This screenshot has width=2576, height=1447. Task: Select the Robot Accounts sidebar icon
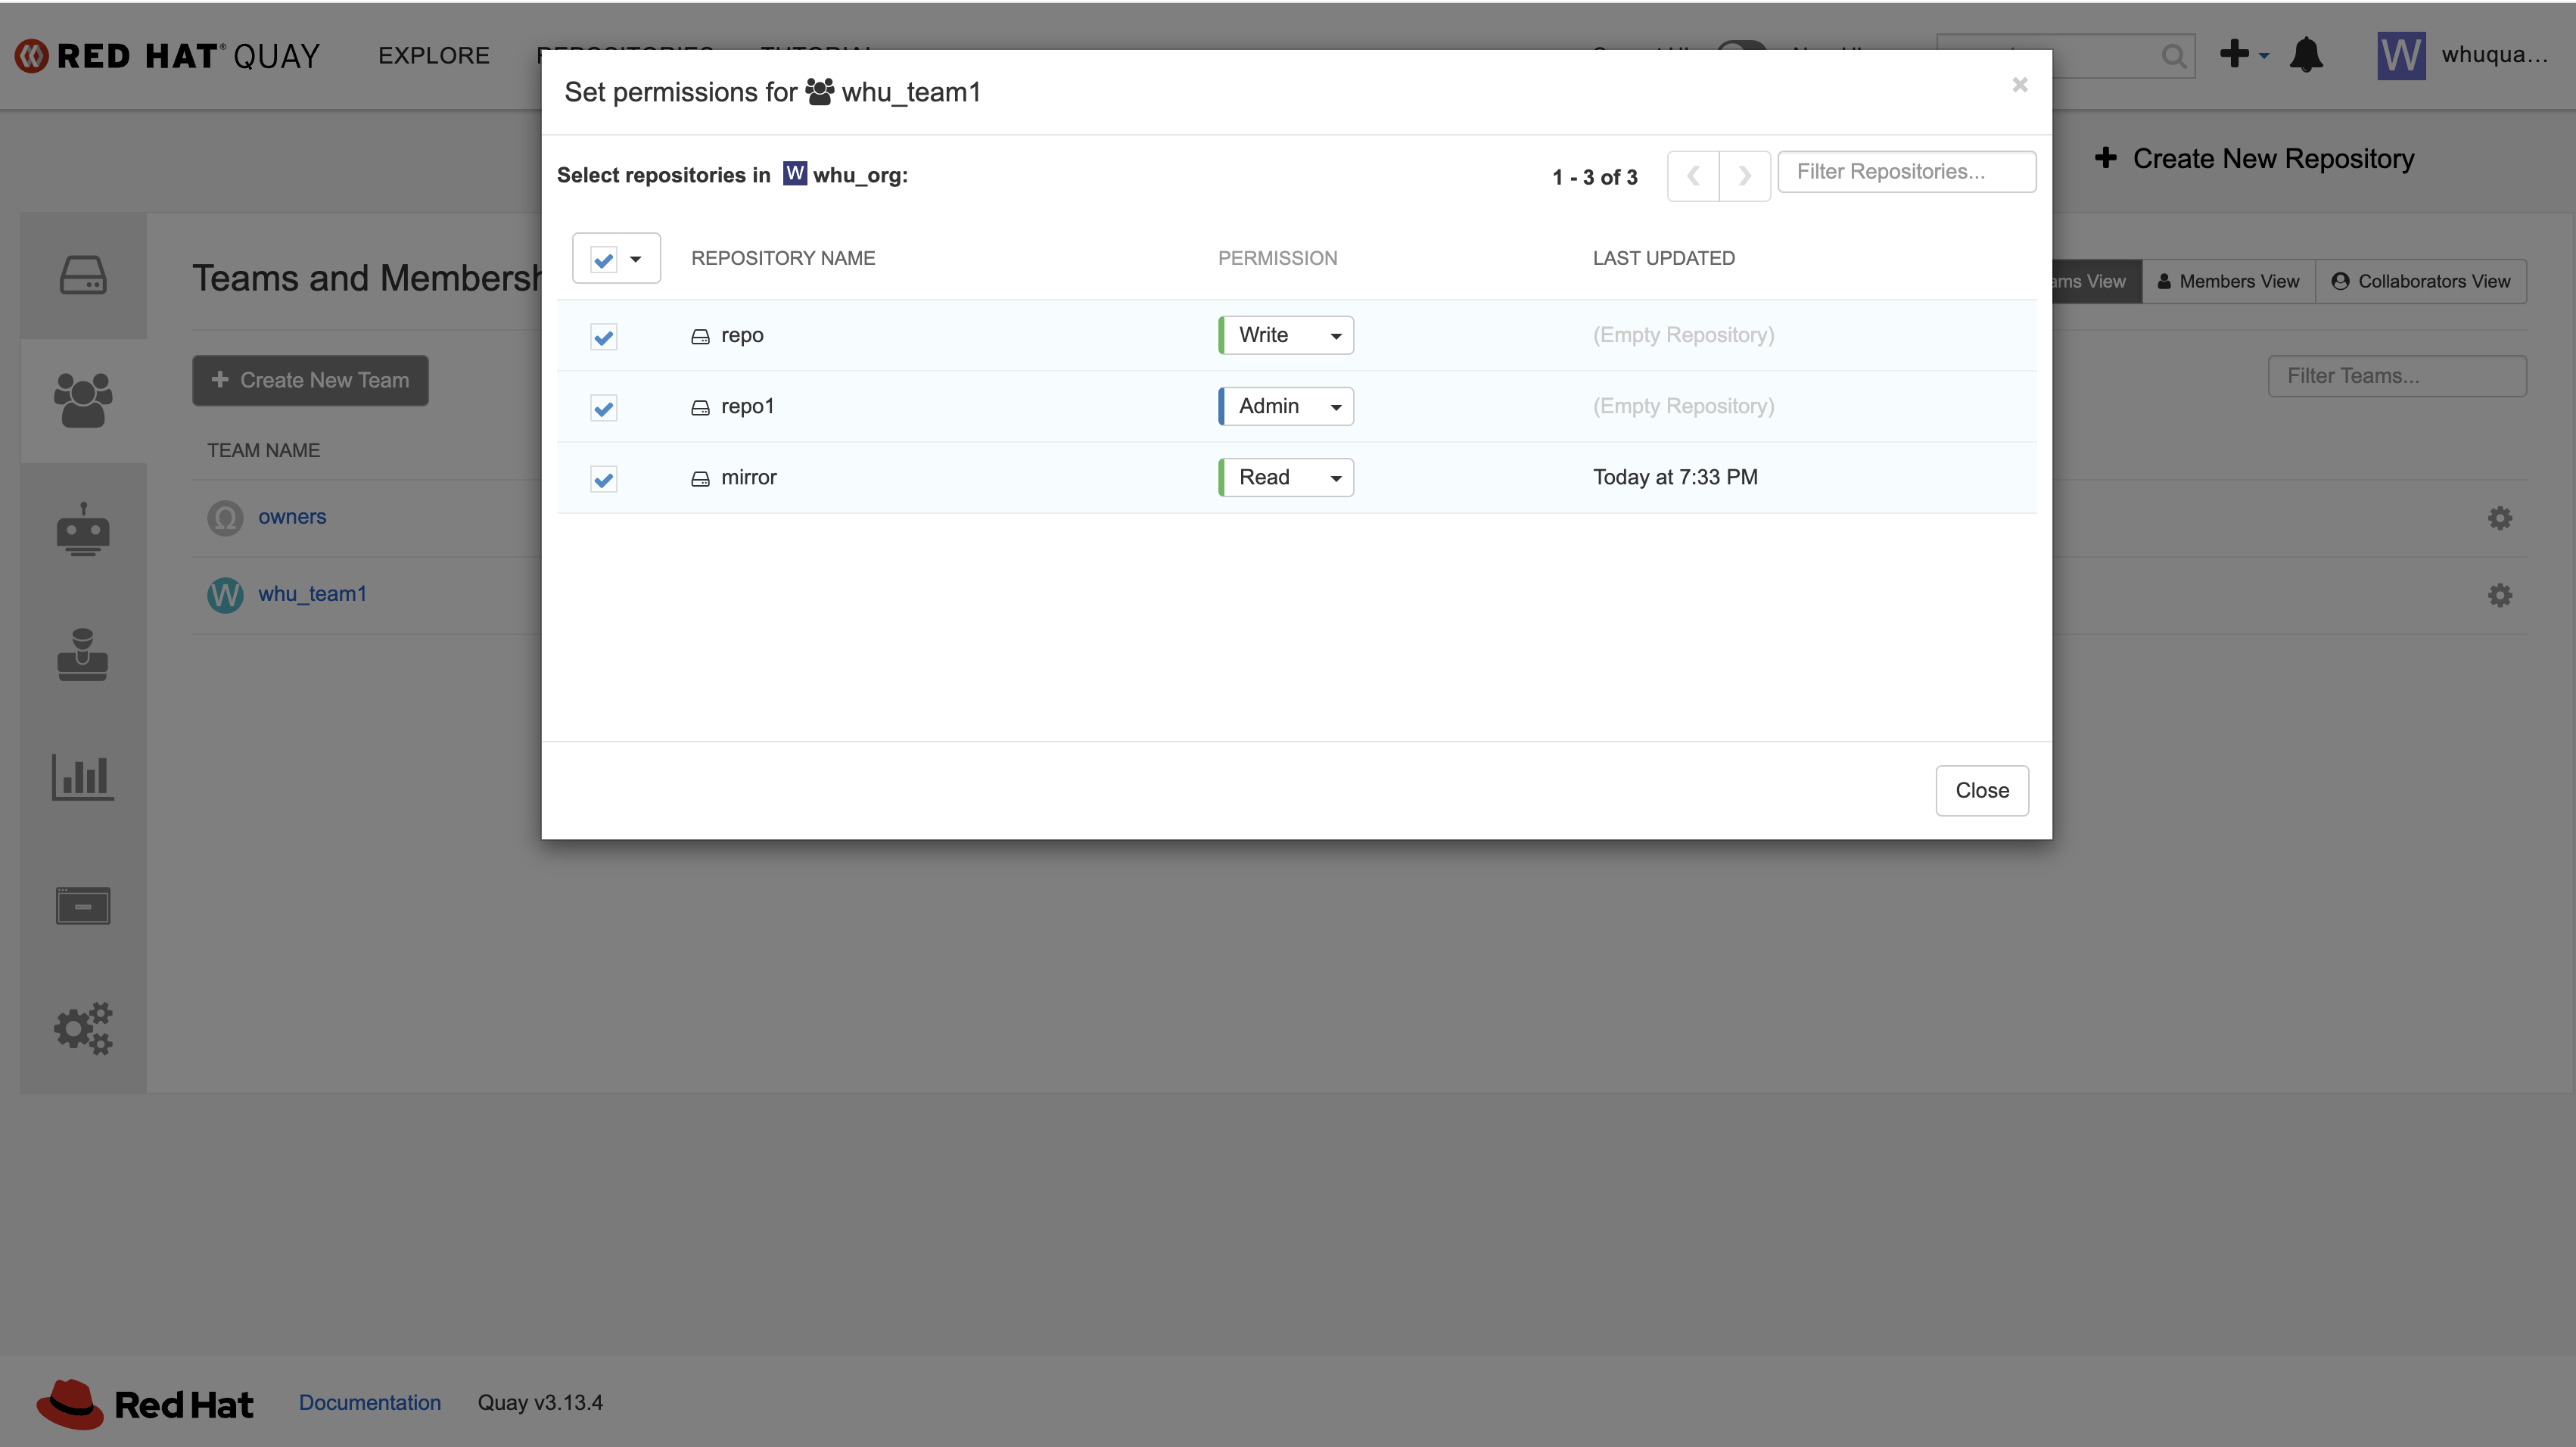coord(83,529)
